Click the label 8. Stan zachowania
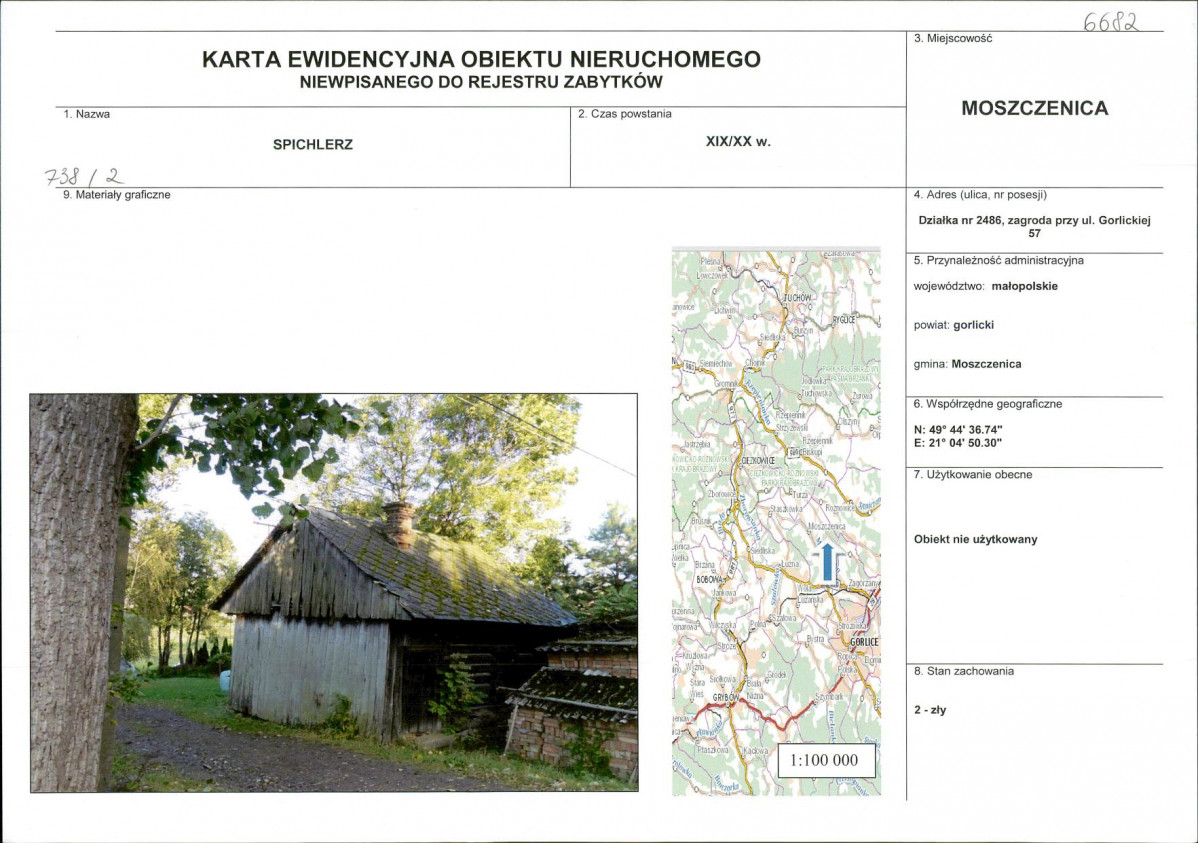Screen dimensions: 1198x843 (x=963, y=671)
